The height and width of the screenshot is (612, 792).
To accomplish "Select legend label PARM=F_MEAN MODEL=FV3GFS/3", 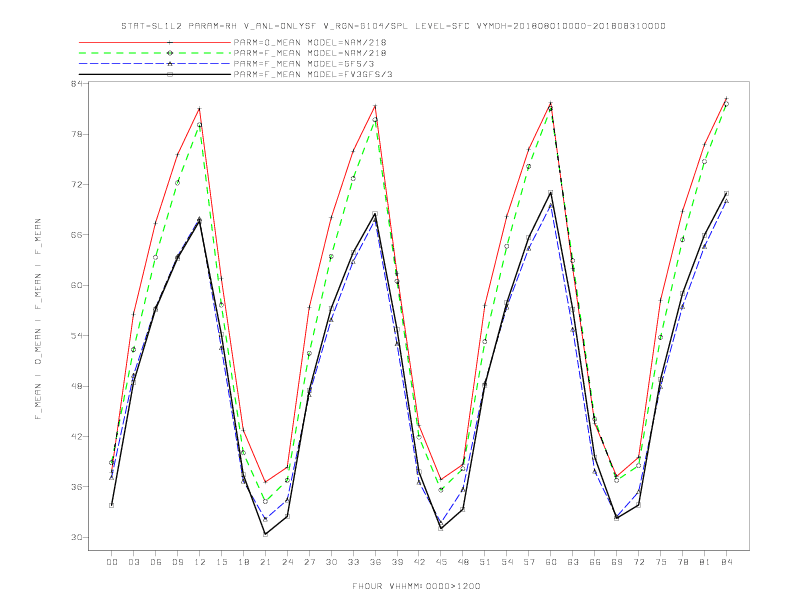I will 313,75.
